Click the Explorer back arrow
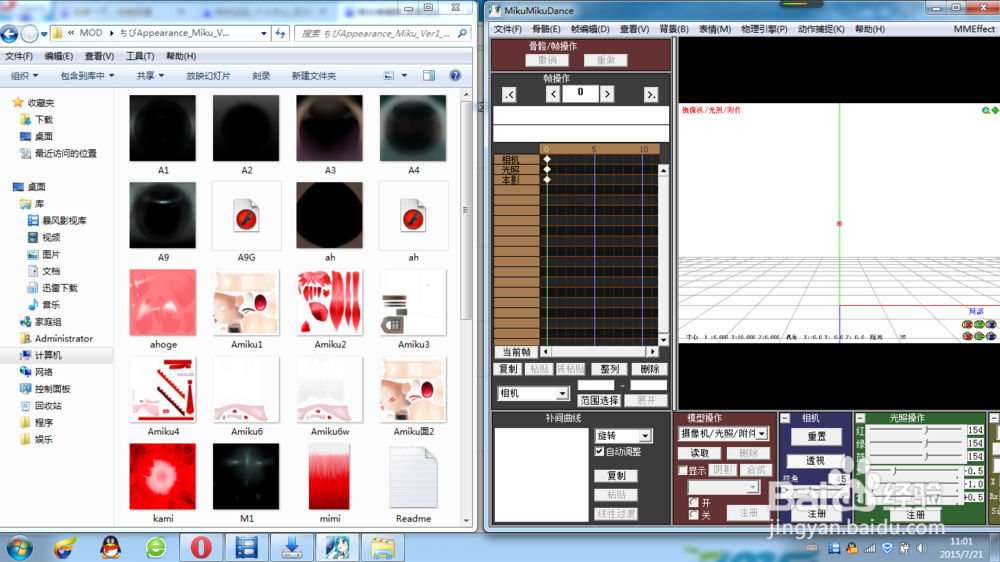The height and width of the screenshot is (562, 1000). click(10, 33)
